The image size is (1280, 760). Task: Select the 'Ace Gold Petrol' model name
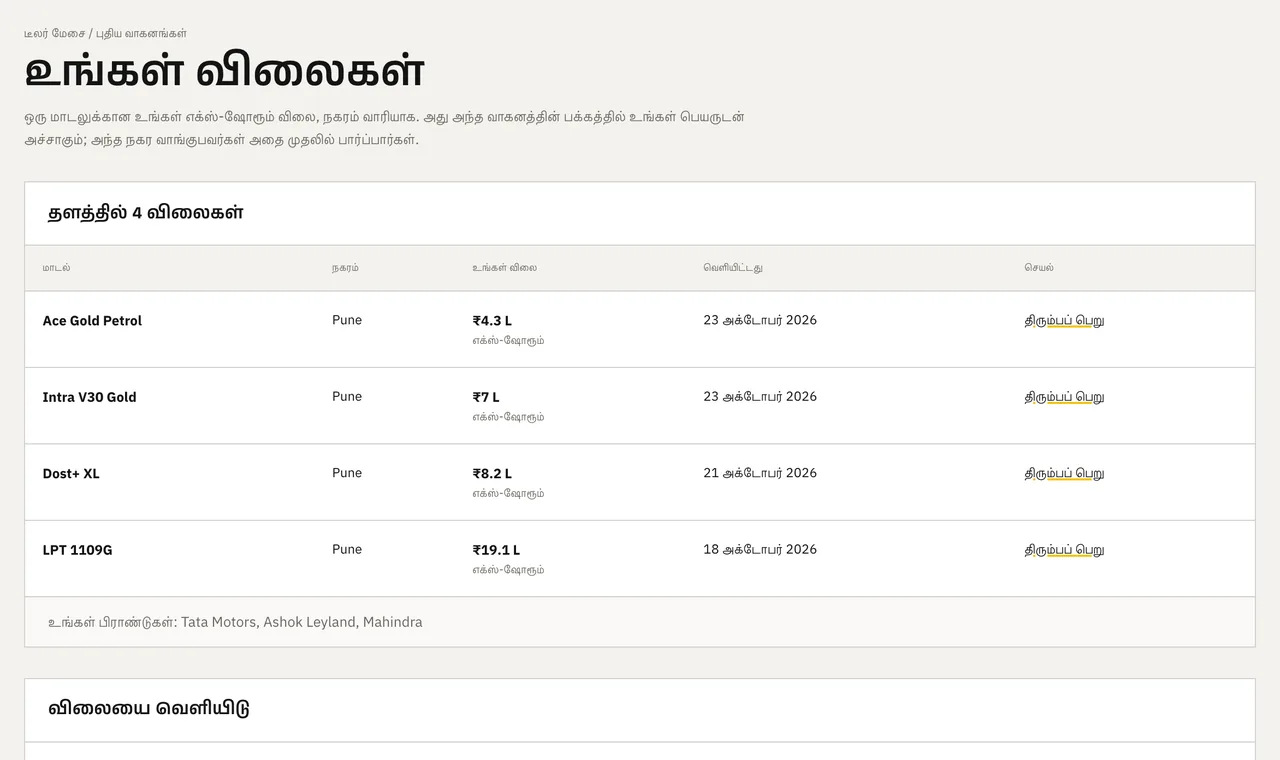(x=92, y=321)
